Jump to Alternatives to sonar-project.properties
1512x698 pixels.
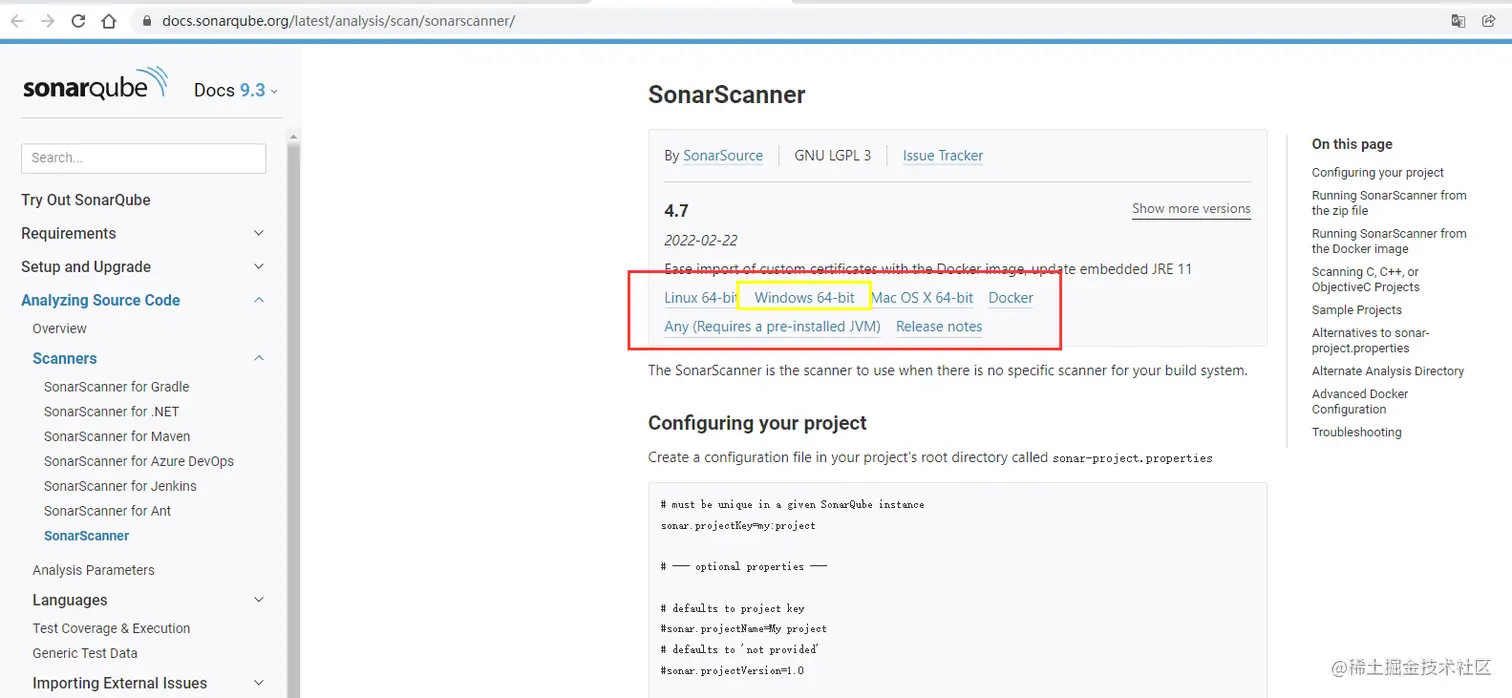(1370, 340)
